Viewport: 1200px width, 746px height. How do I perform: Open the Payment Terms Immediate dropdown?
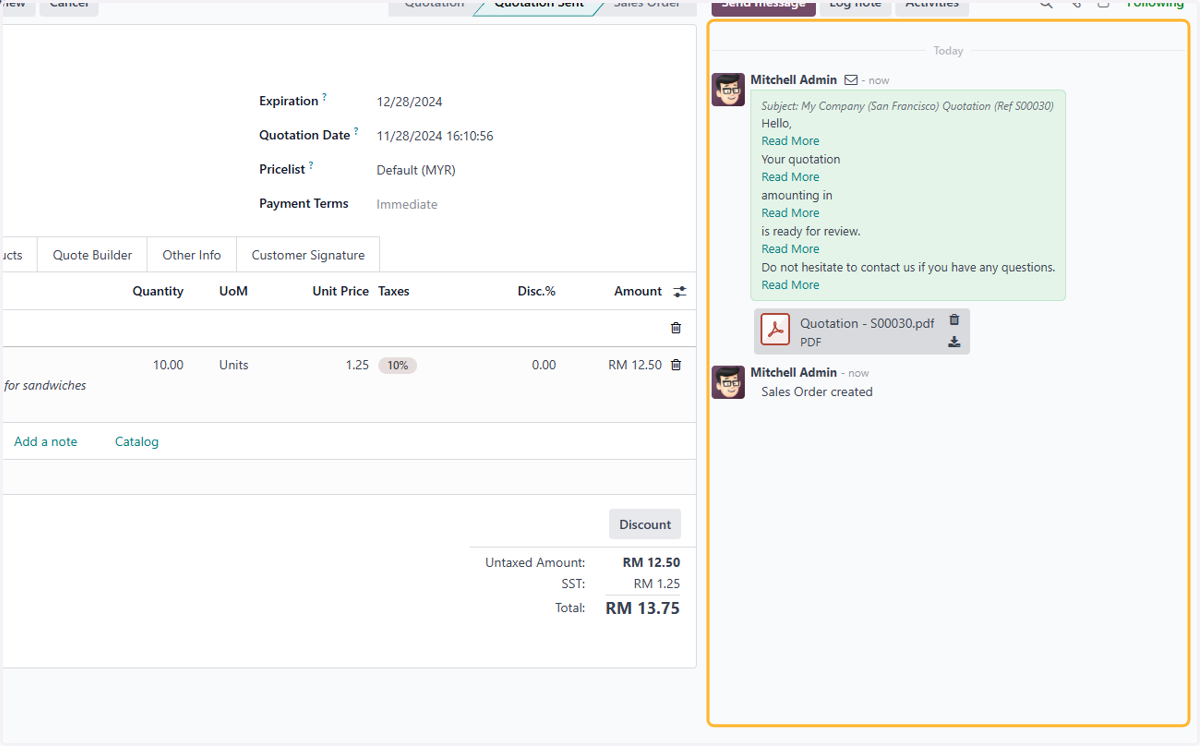tap(407, 204)
